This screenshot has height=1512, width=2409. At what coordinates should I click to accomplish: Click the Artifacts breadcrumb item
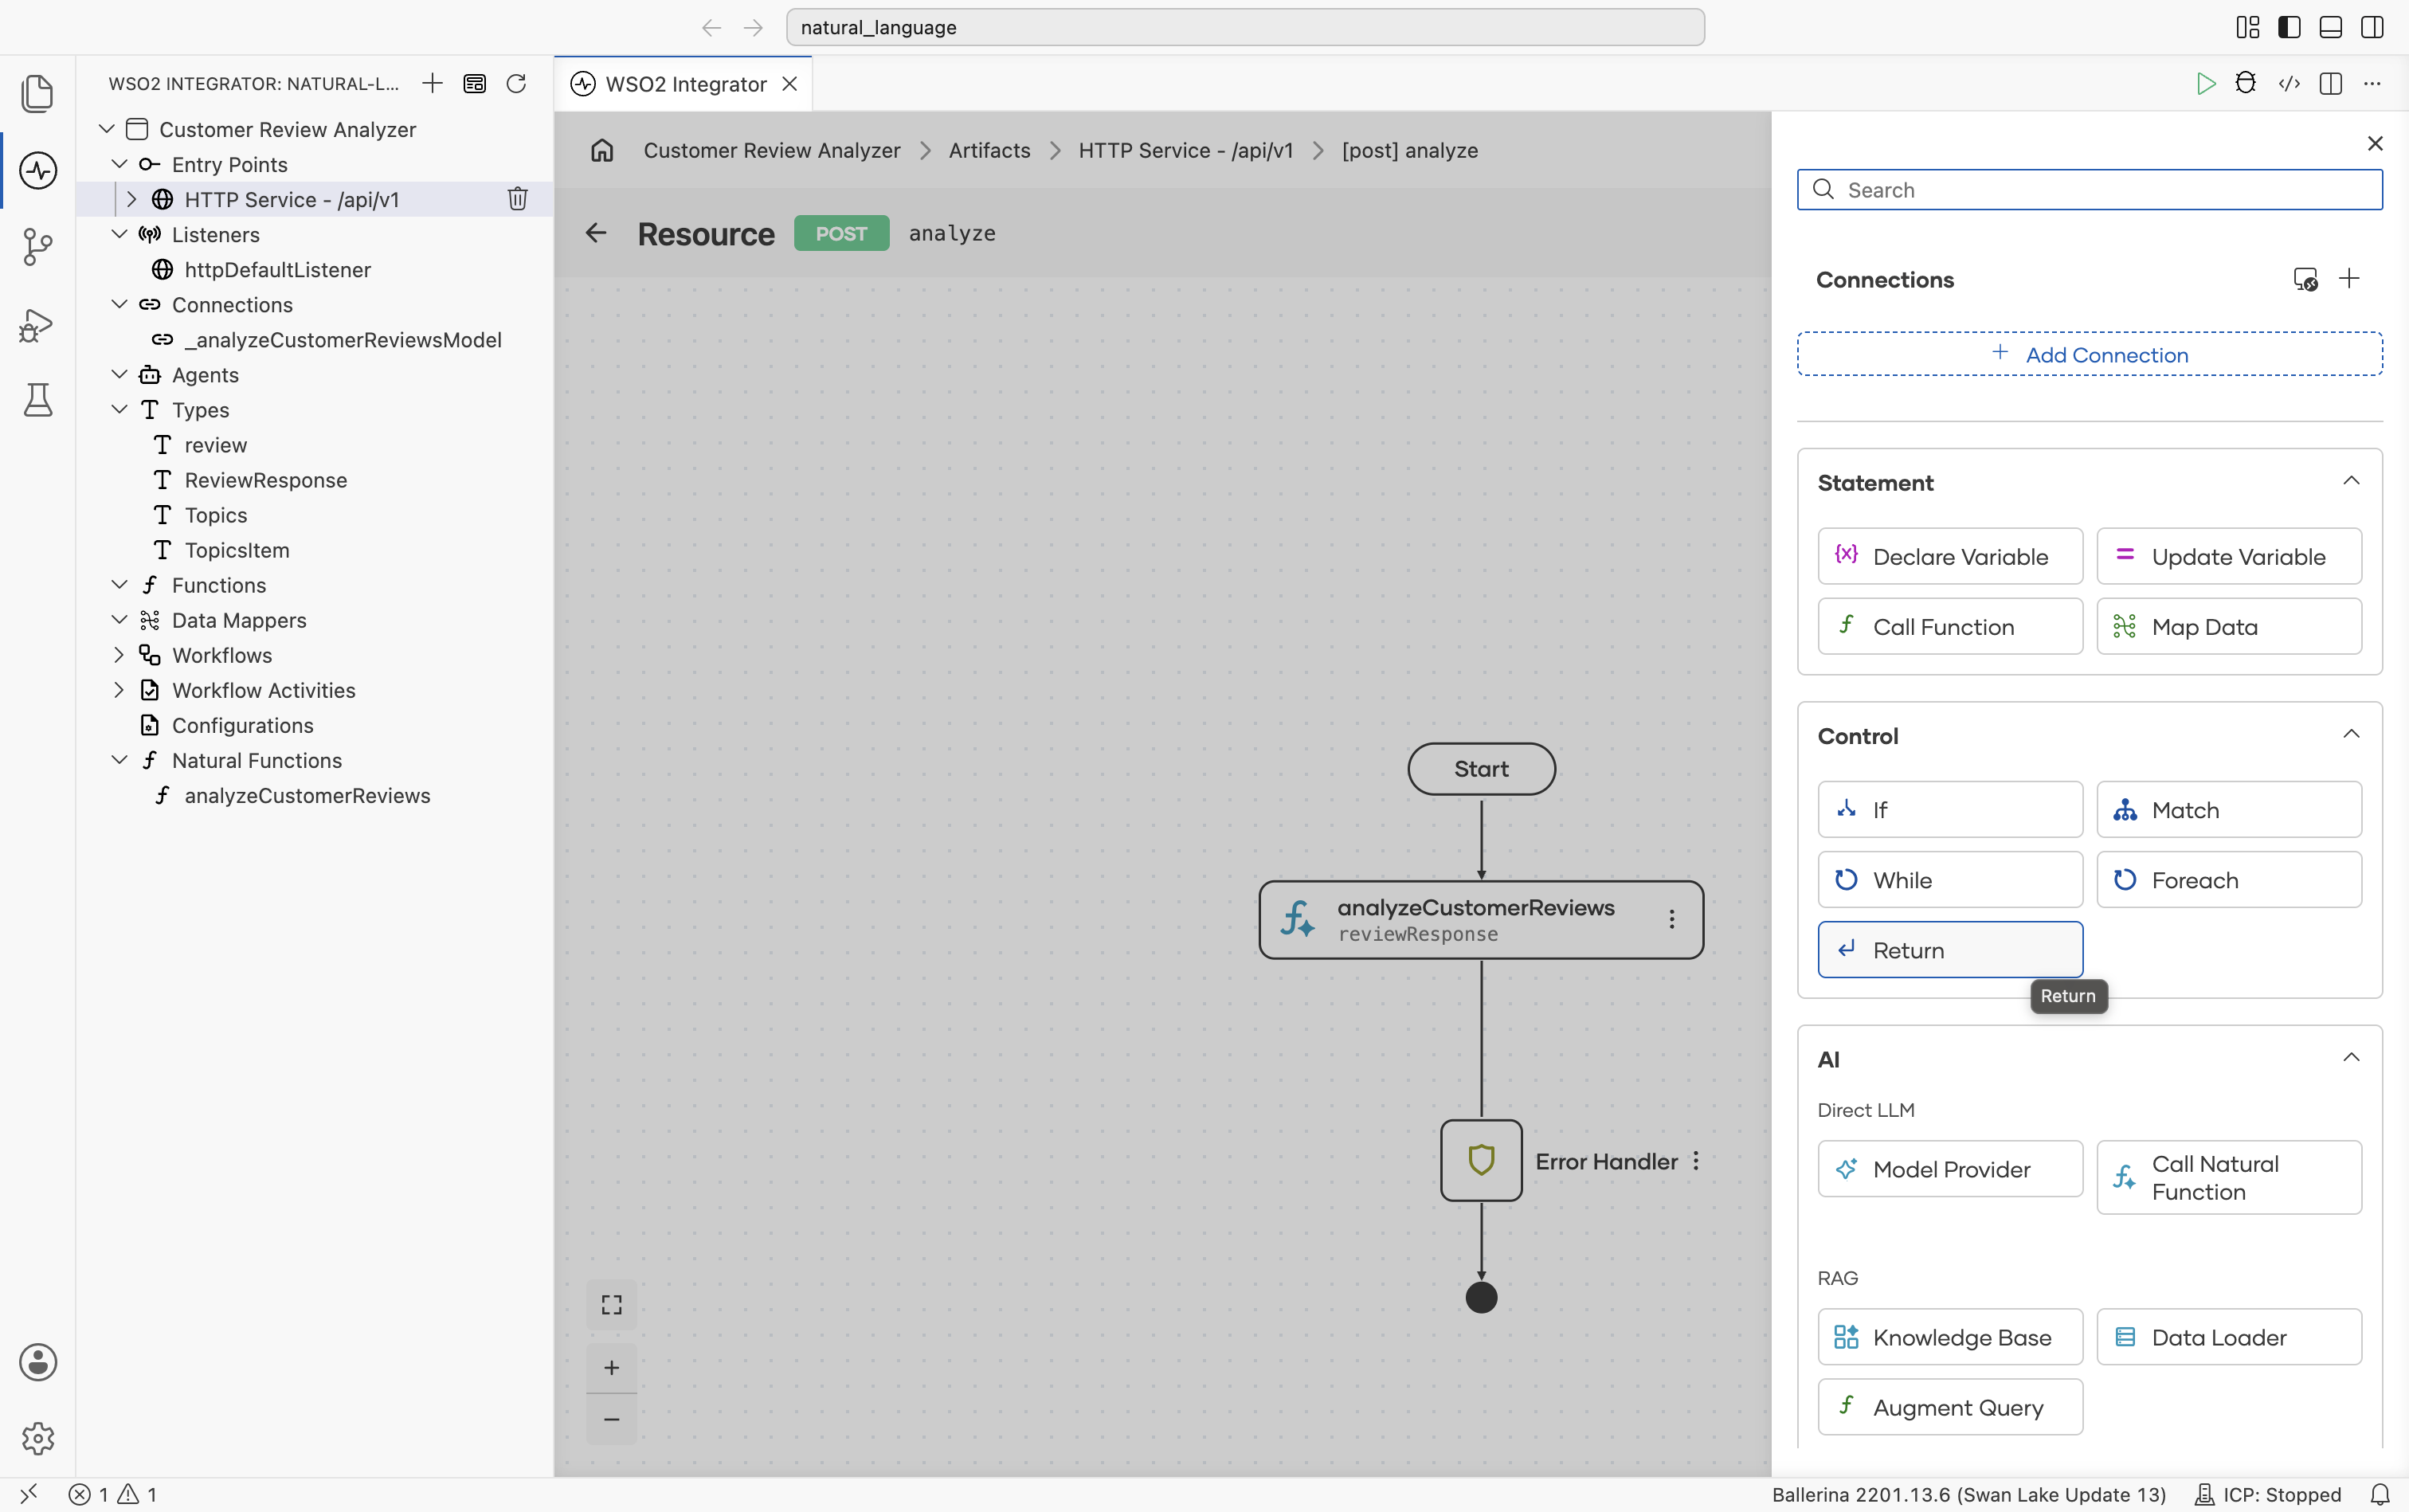click(989, 150)
